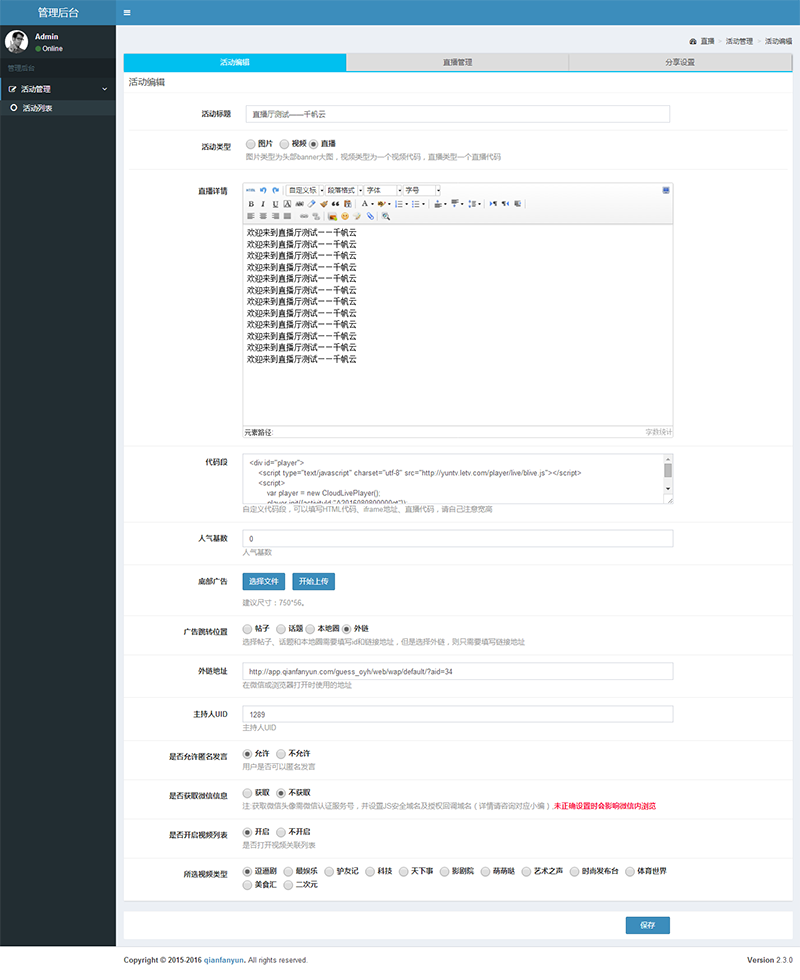Apply bold formatting in editor
The image size is (800, 980).
(251, 204)
